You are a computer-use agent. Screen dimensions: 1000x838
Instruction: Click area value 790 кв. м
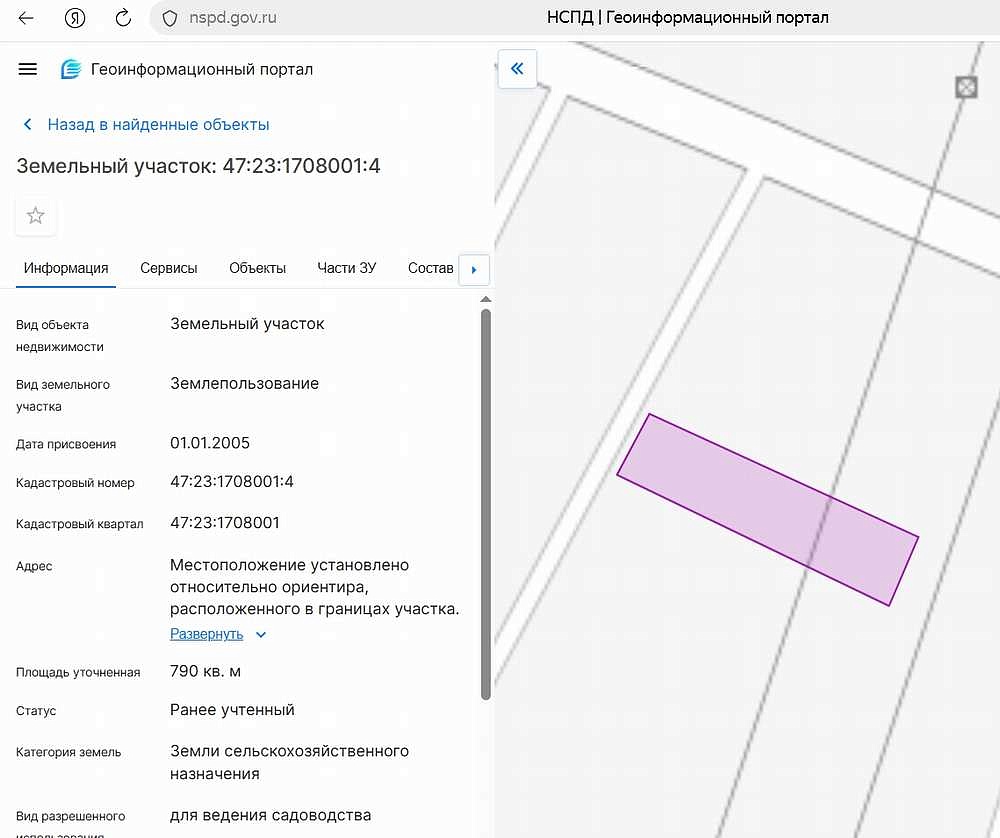(205, 672)
